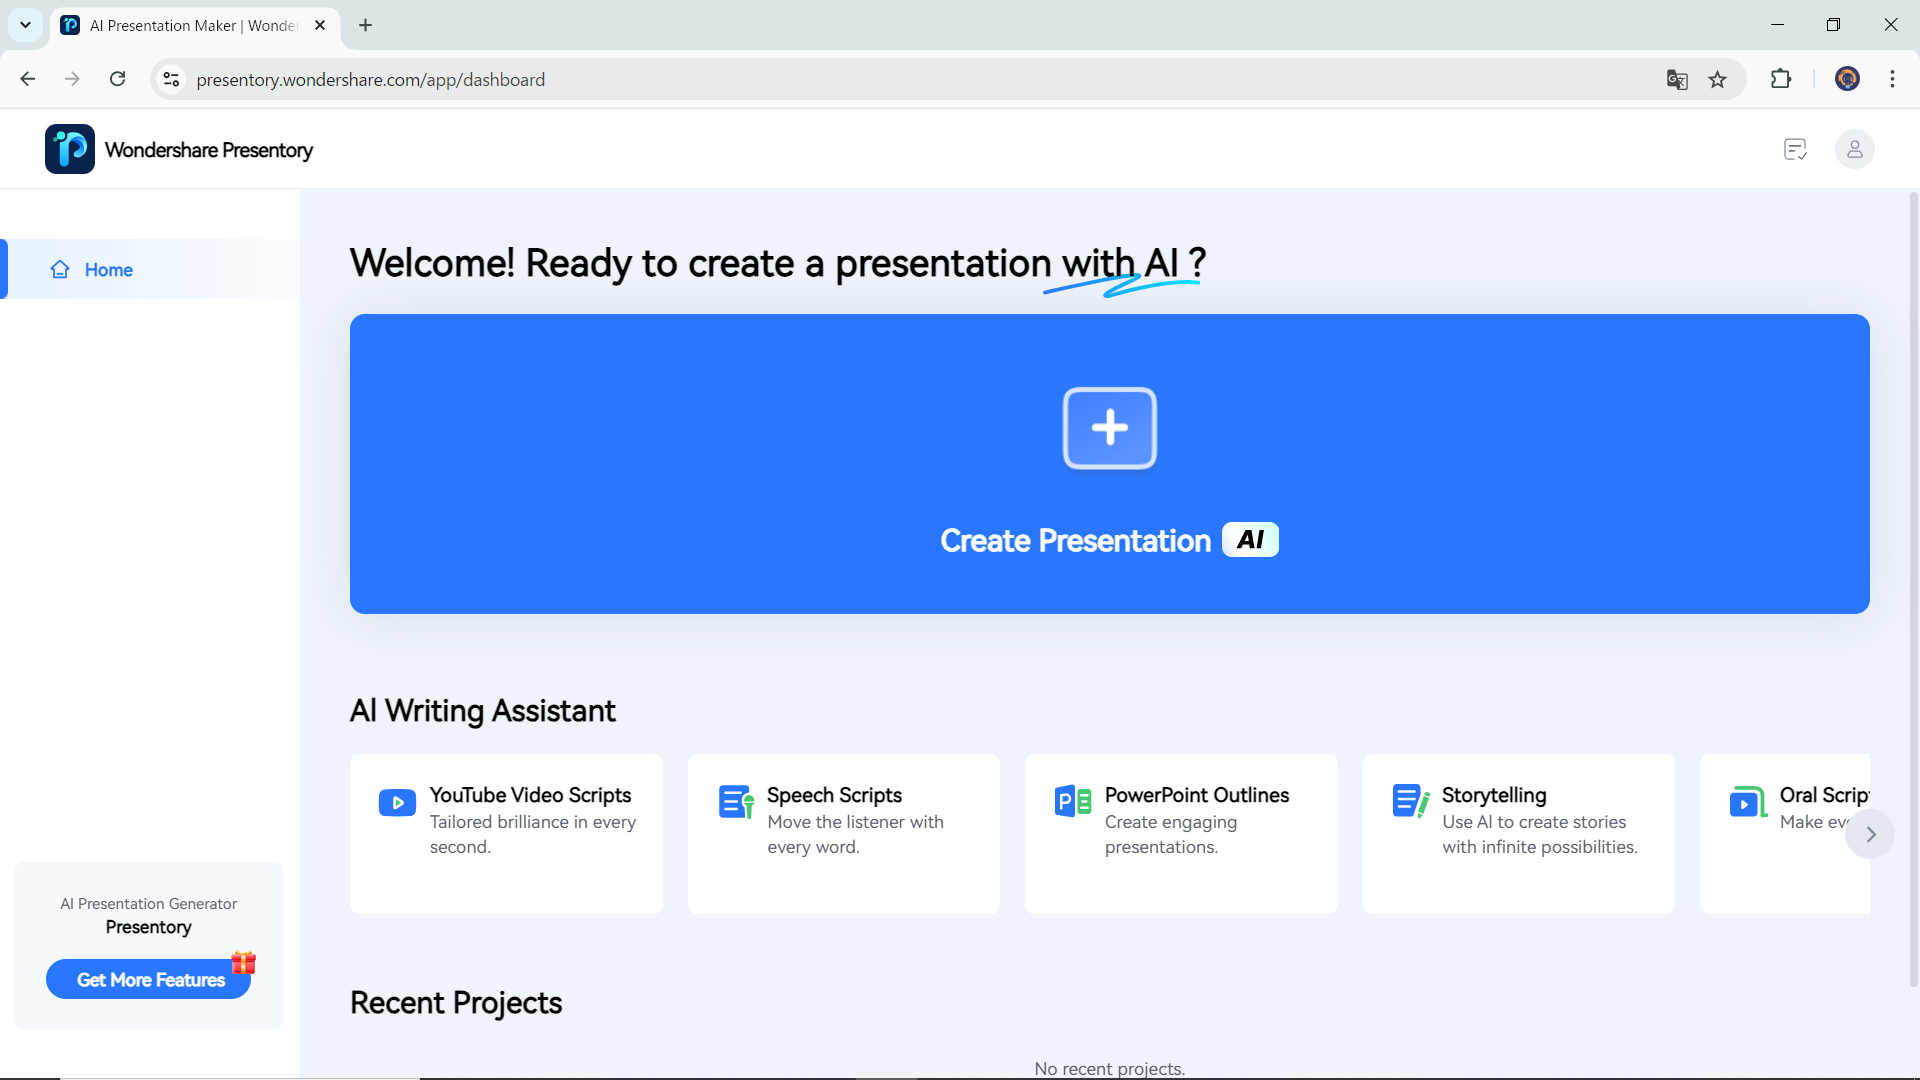The height and width of the screenshot is (1080, 1920).
Task: Click the Wondershare Presentory title text
Action: (209, 150)
